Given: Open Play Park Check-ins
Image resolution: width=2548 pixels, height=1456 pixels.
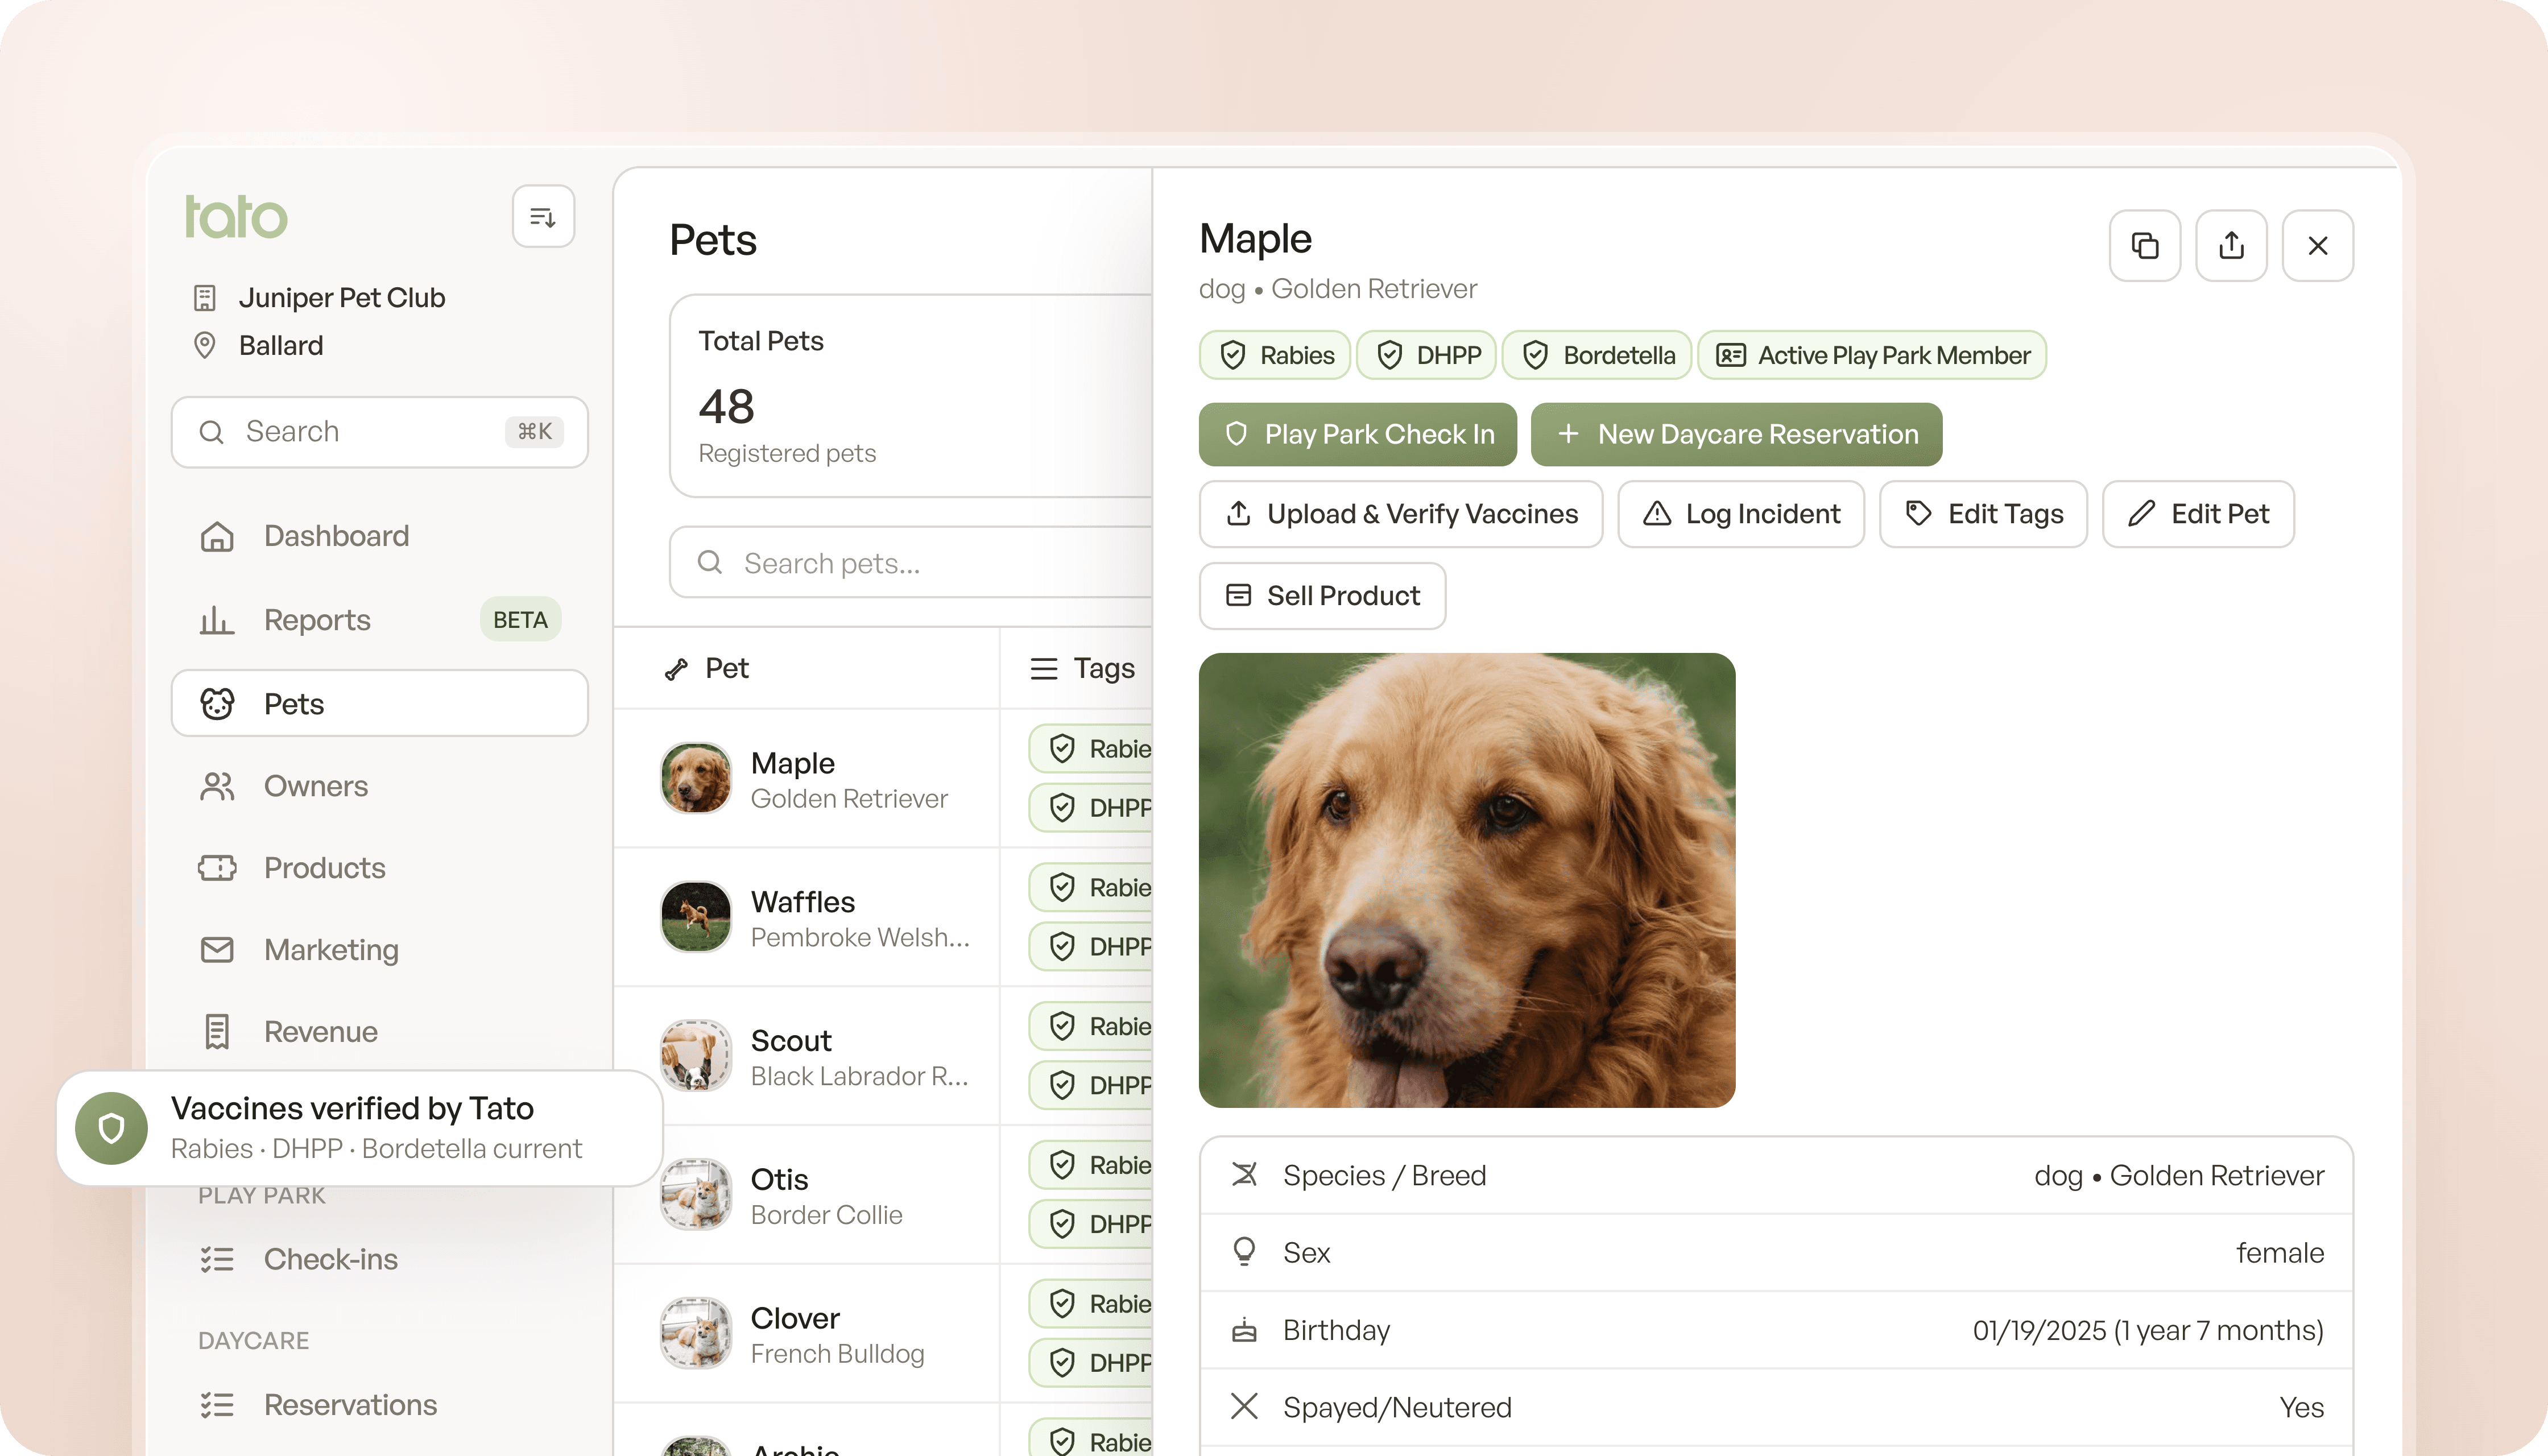Looking at the screenshot, I should (379, 1259).
